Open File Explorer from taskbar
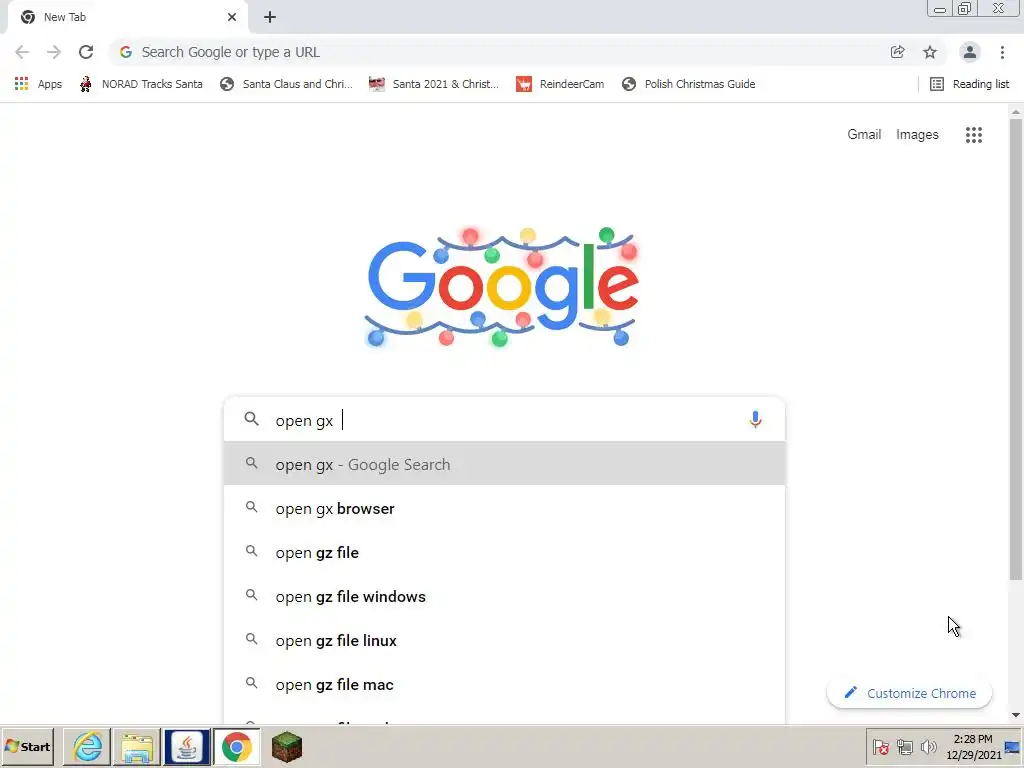Screen dimensions: 1024x768 (x=137, y=746)
